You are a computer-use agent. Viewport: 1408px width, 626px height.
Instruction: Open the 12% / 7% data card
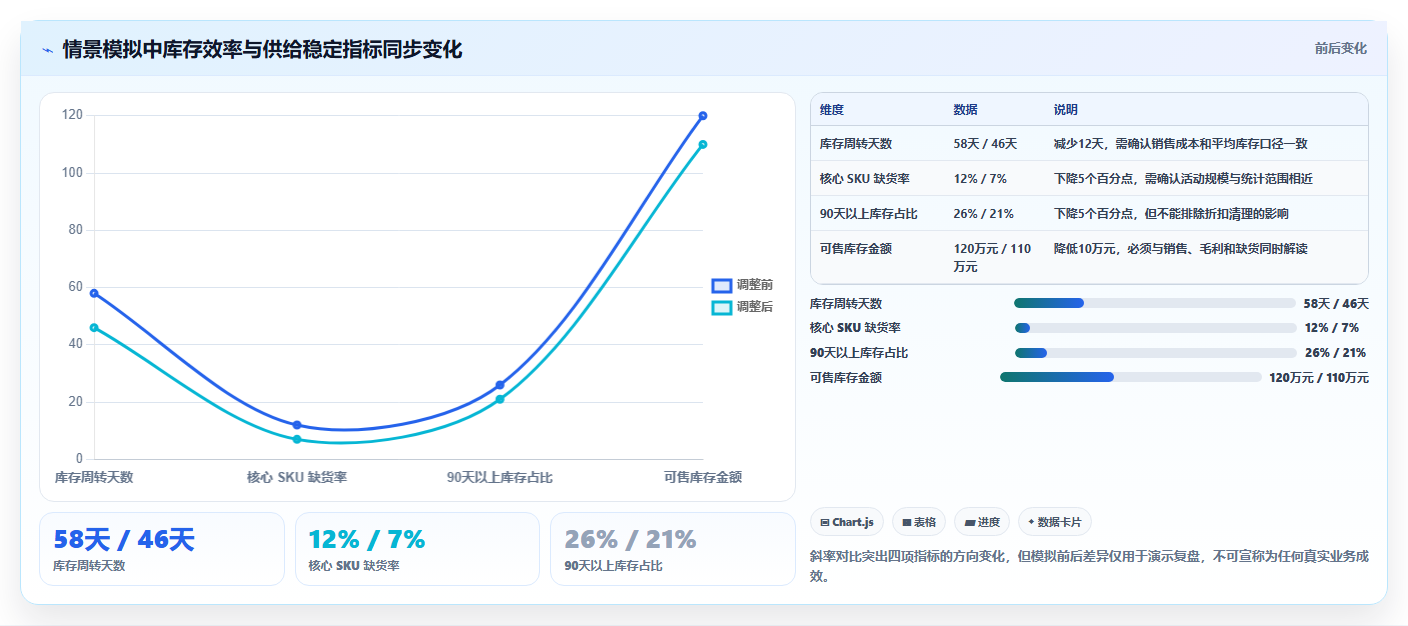pyautogui.click(x=417, y=549)
